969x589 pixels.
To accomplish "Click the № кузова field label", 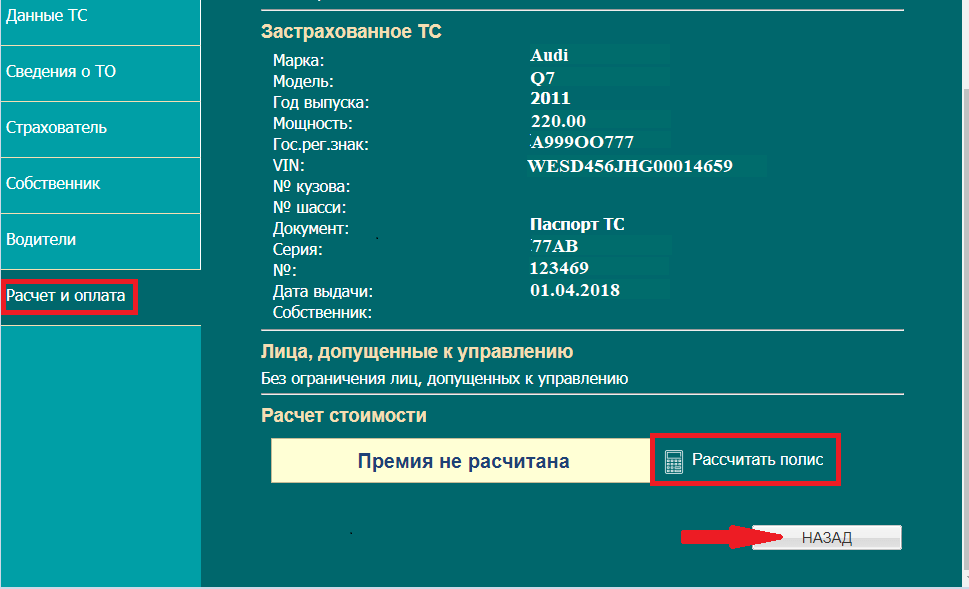I will 311,187.
